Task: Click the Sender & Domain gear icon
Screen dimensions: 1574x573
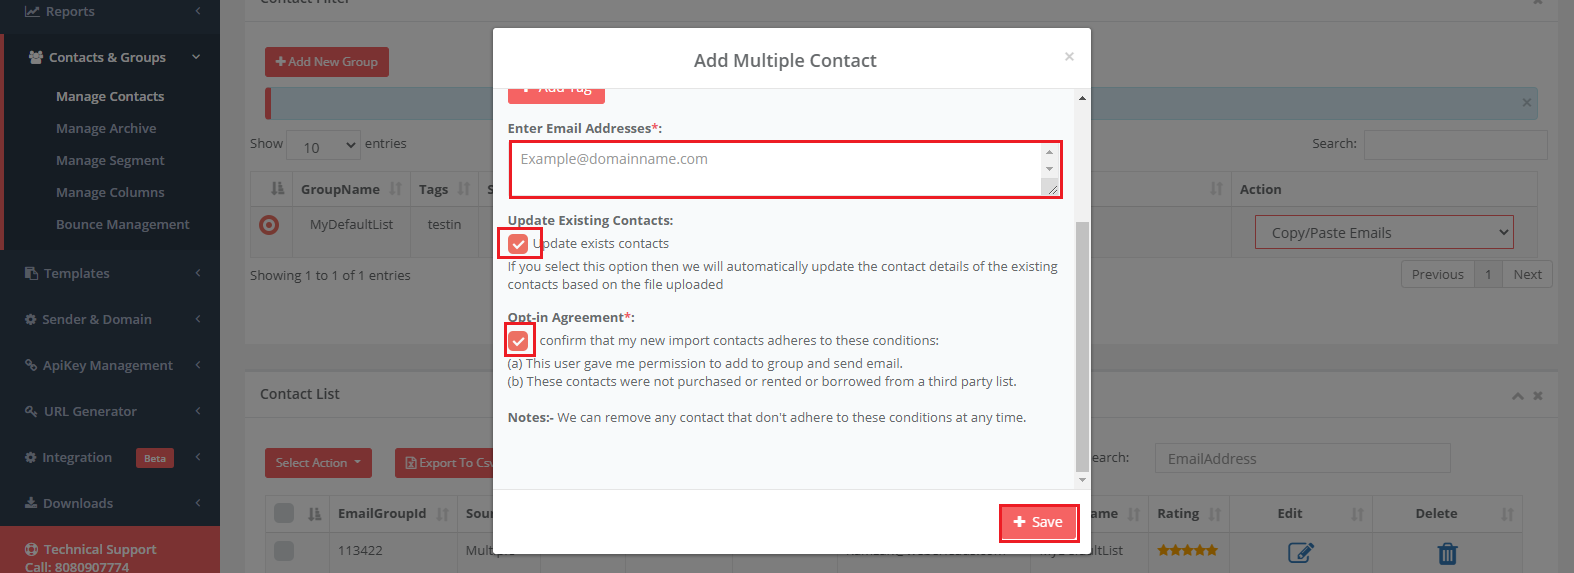Action: point(31,320)
